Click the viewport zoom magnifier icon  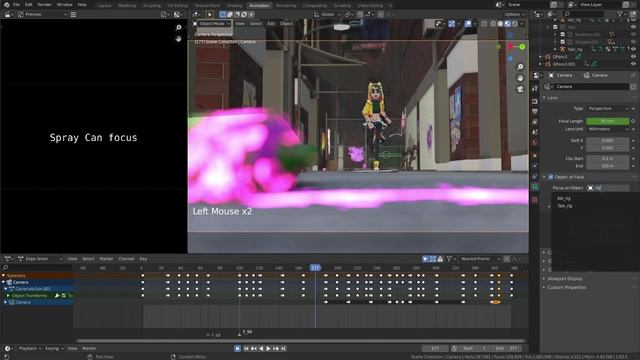(520, 67)
